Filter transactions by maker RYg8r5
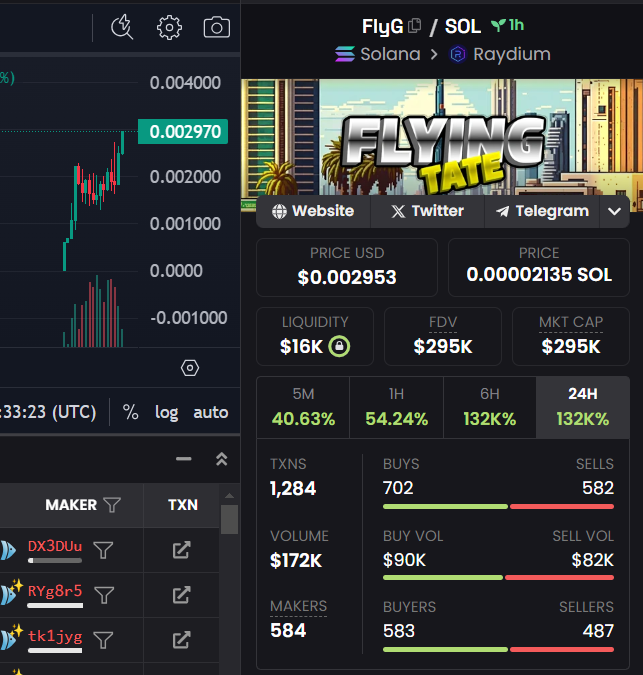The width and height of the screenshot is (643, 675). tap(104, 595)
